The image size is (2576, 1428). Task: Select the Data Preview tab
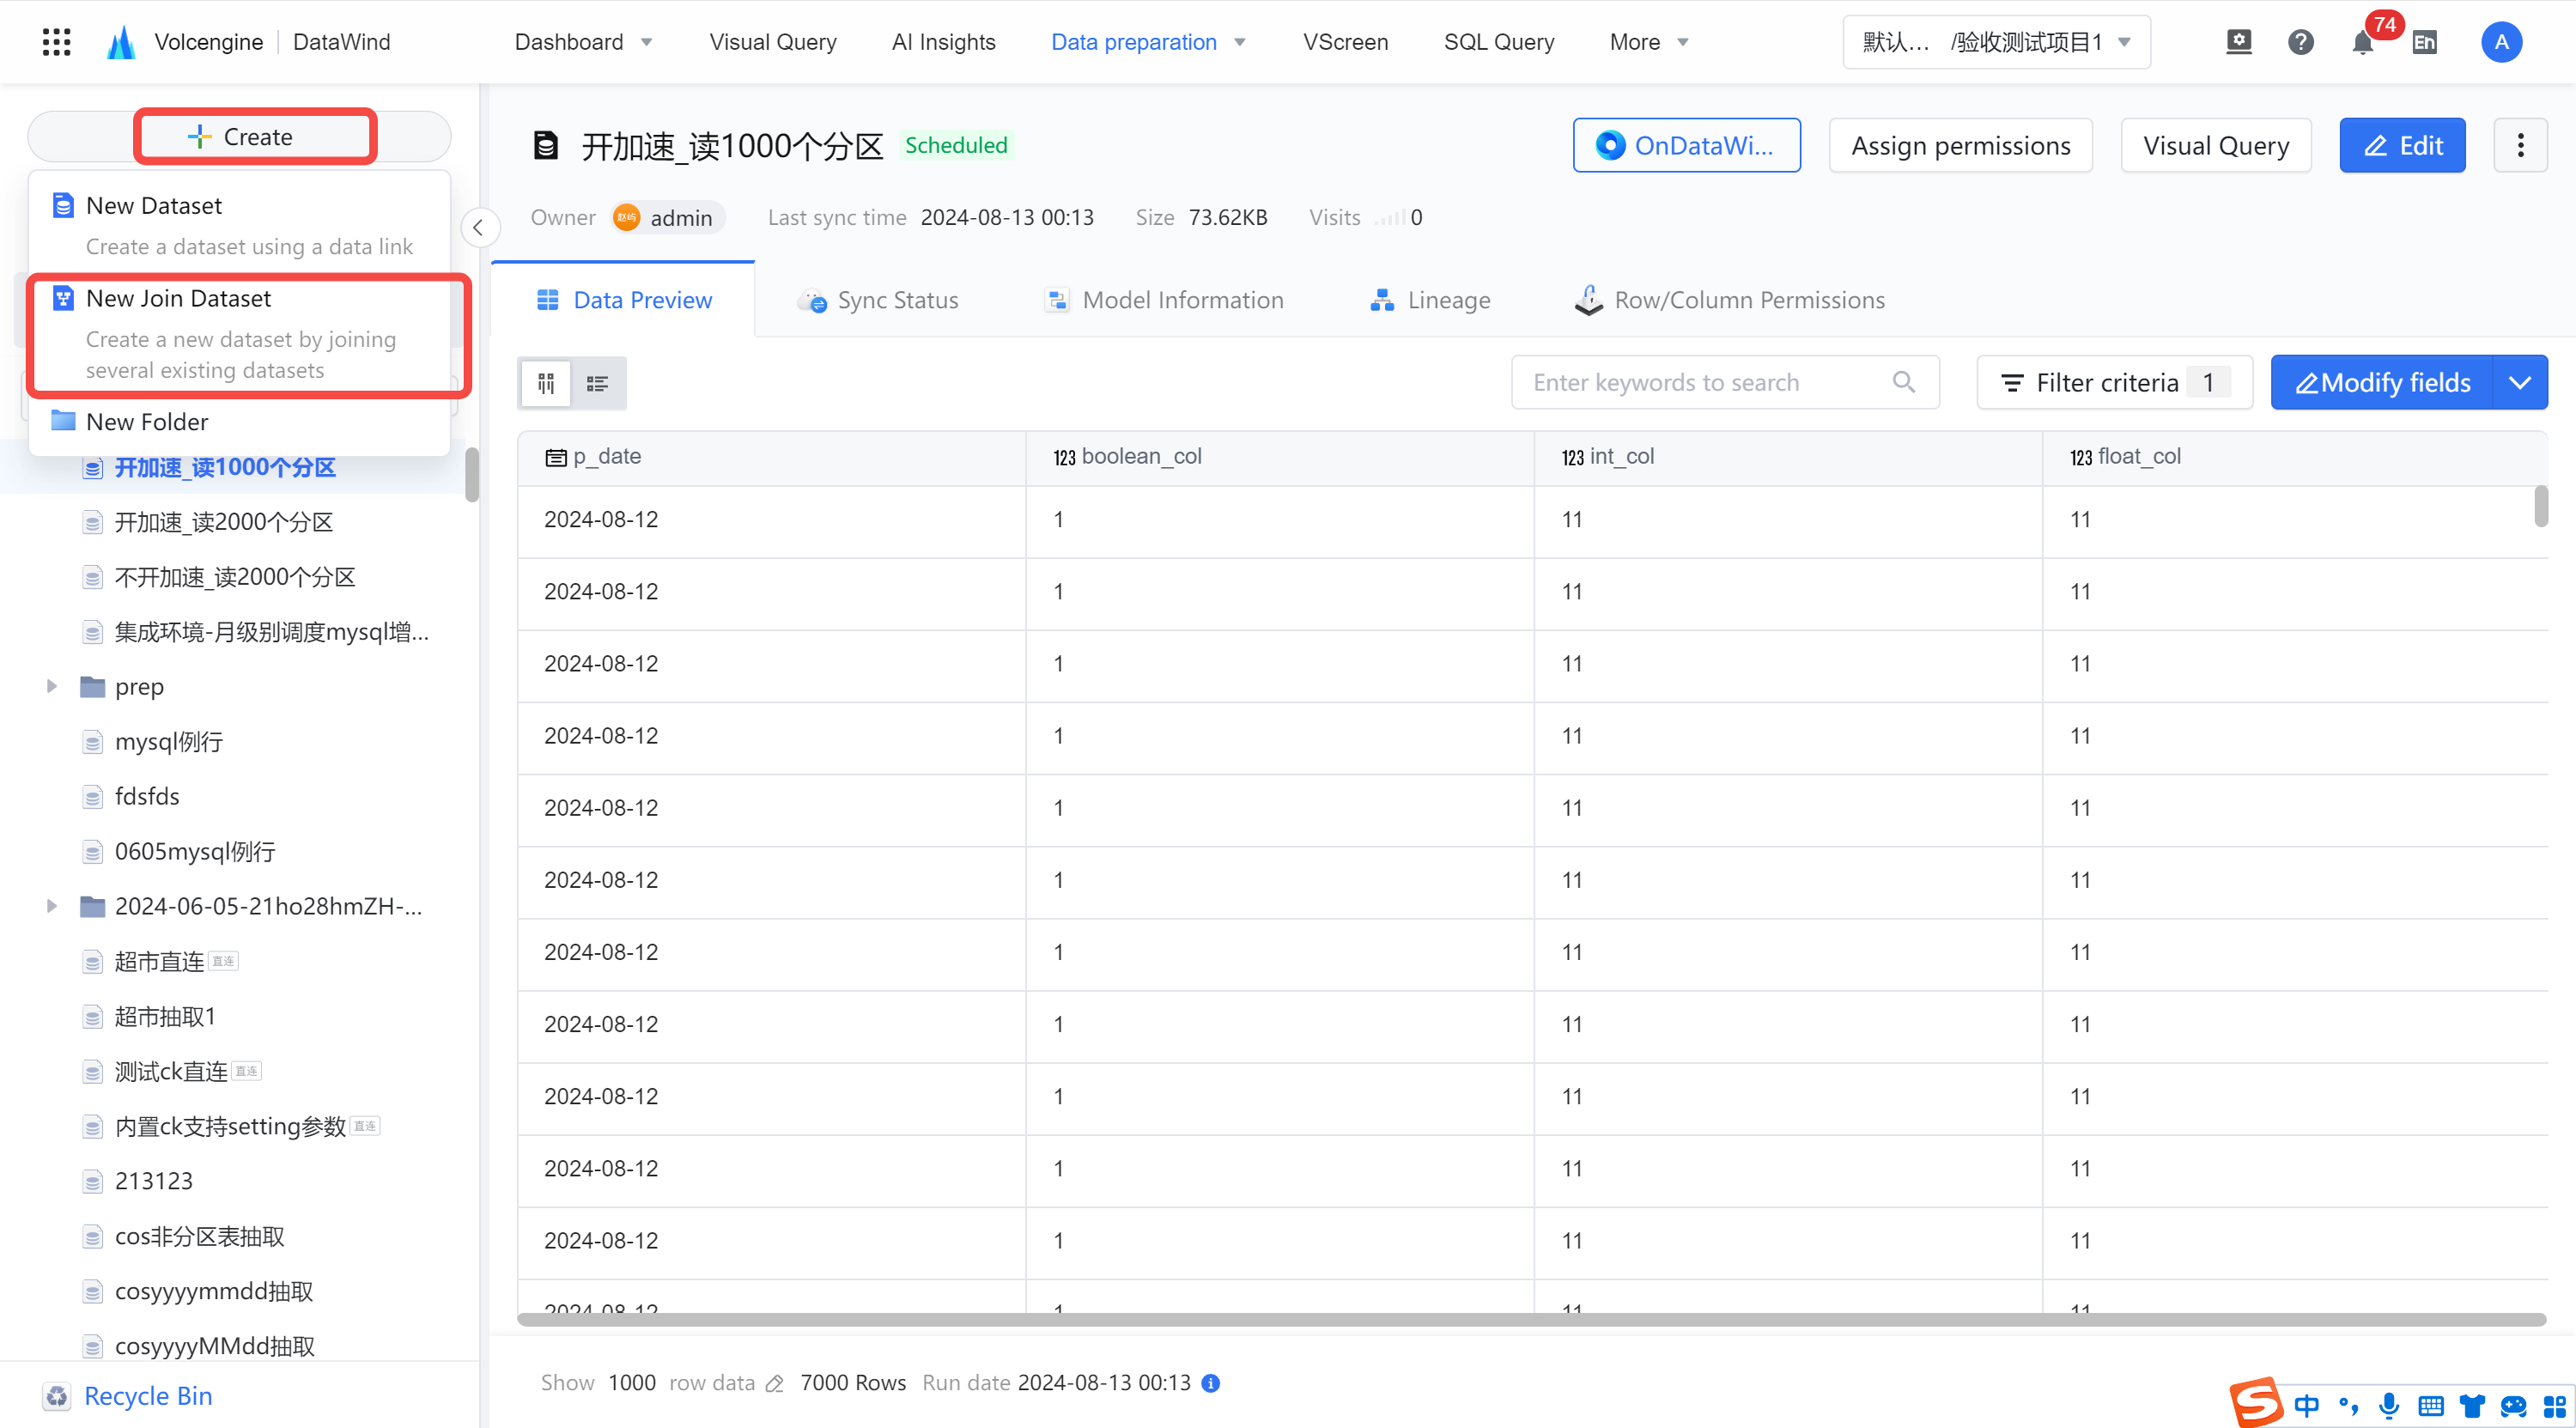point(623,300)
